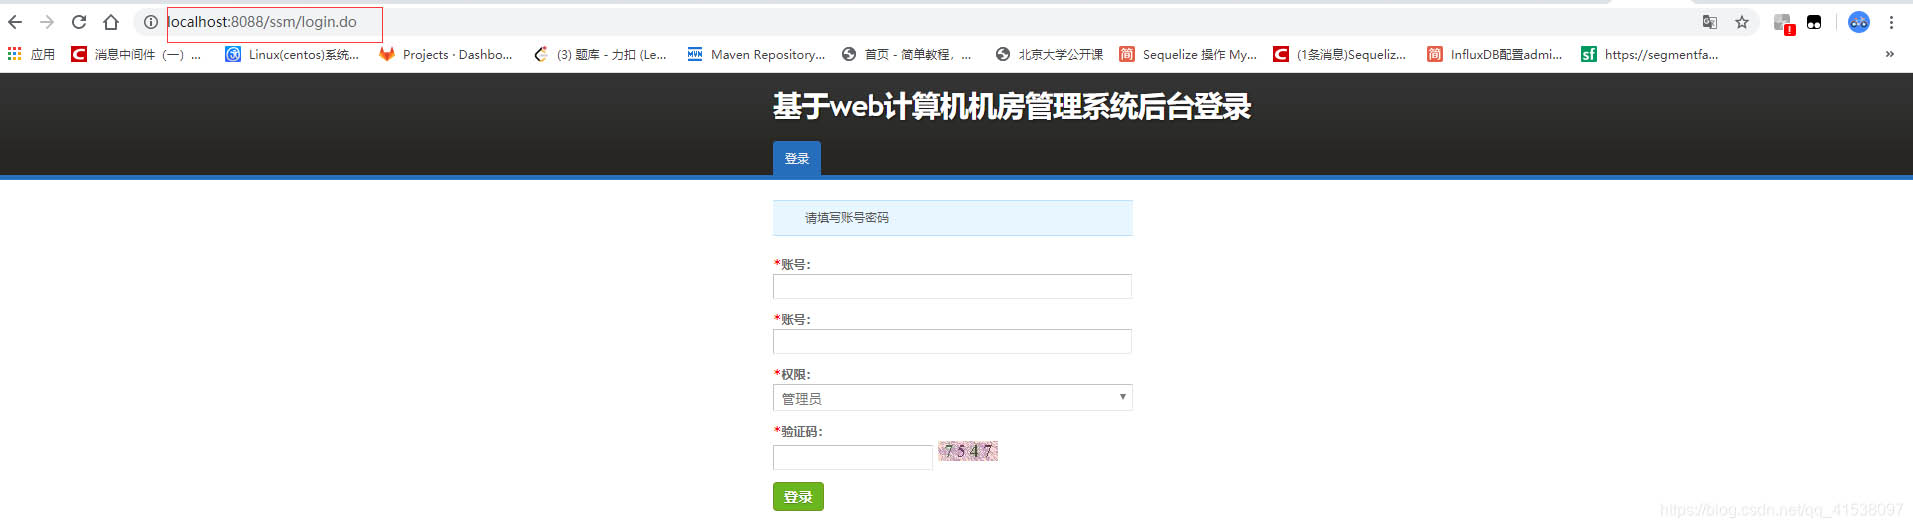Open Chrome's three-dot menu
Viewport: 1913px width, 528px height.
(1891, 22)
